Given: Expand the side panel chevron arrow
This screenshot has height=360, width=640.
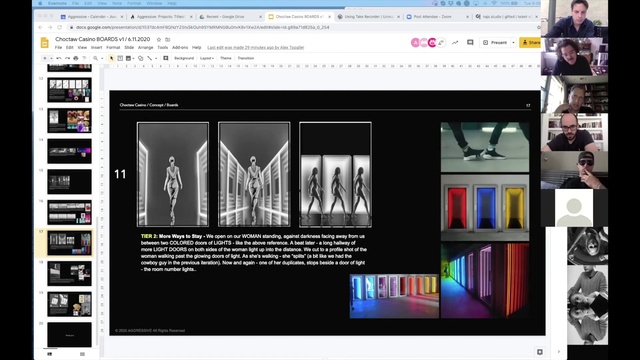Looking at the screenshot, I should (559, 351).
